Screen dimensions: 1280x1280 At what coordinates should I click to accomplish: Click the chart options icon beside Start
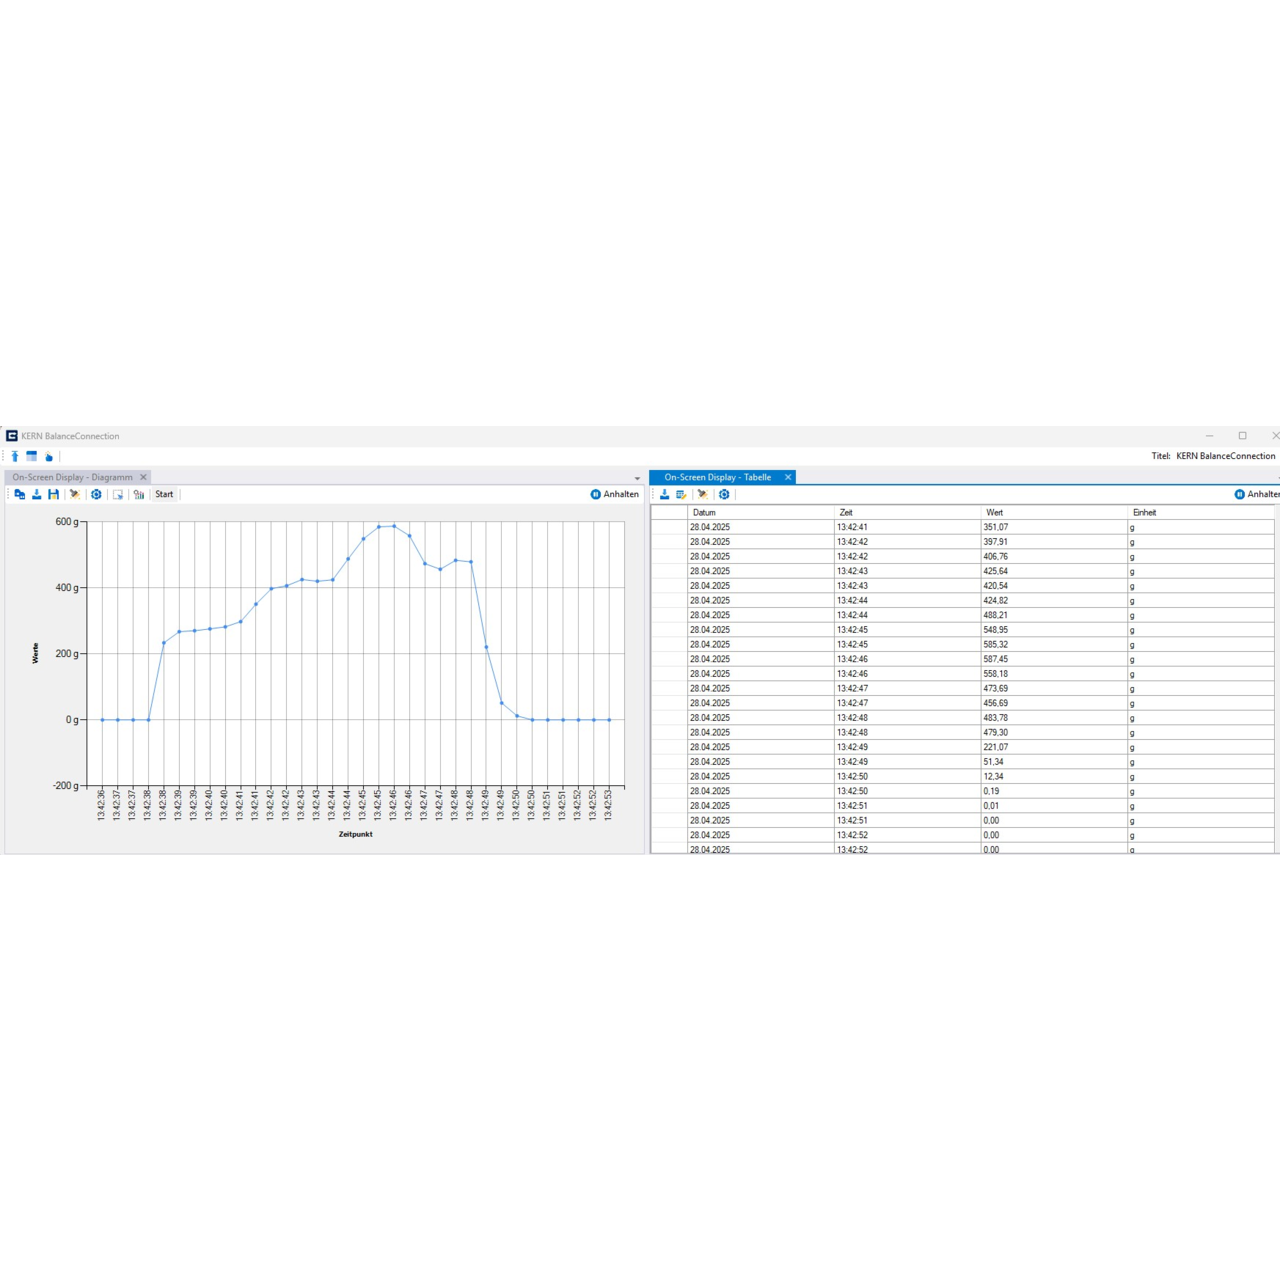tap(139, 494)
